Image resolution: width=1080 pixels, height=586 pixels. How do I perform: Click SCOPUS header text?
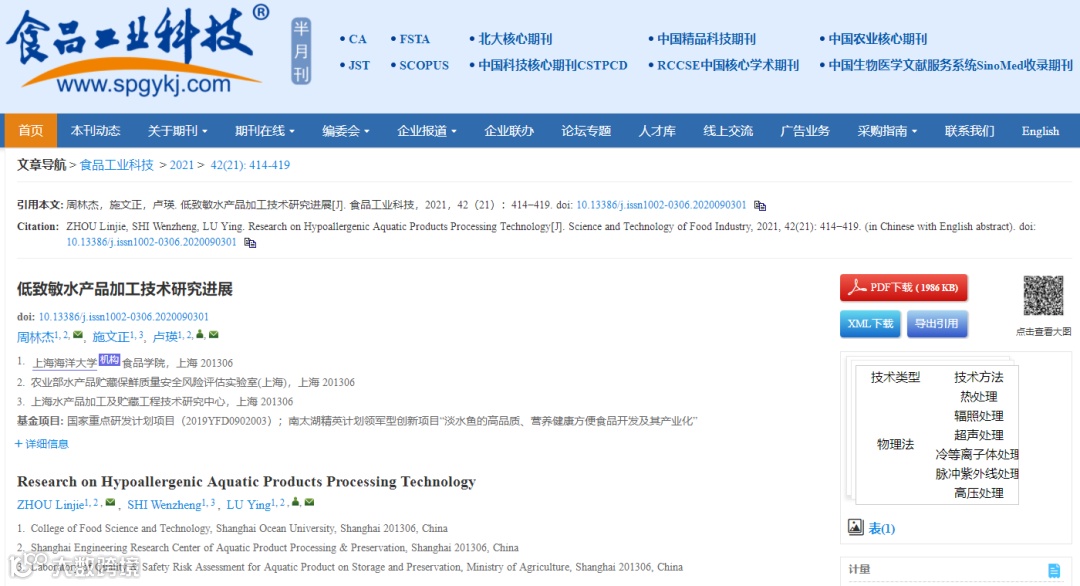[x=424, y=65]
